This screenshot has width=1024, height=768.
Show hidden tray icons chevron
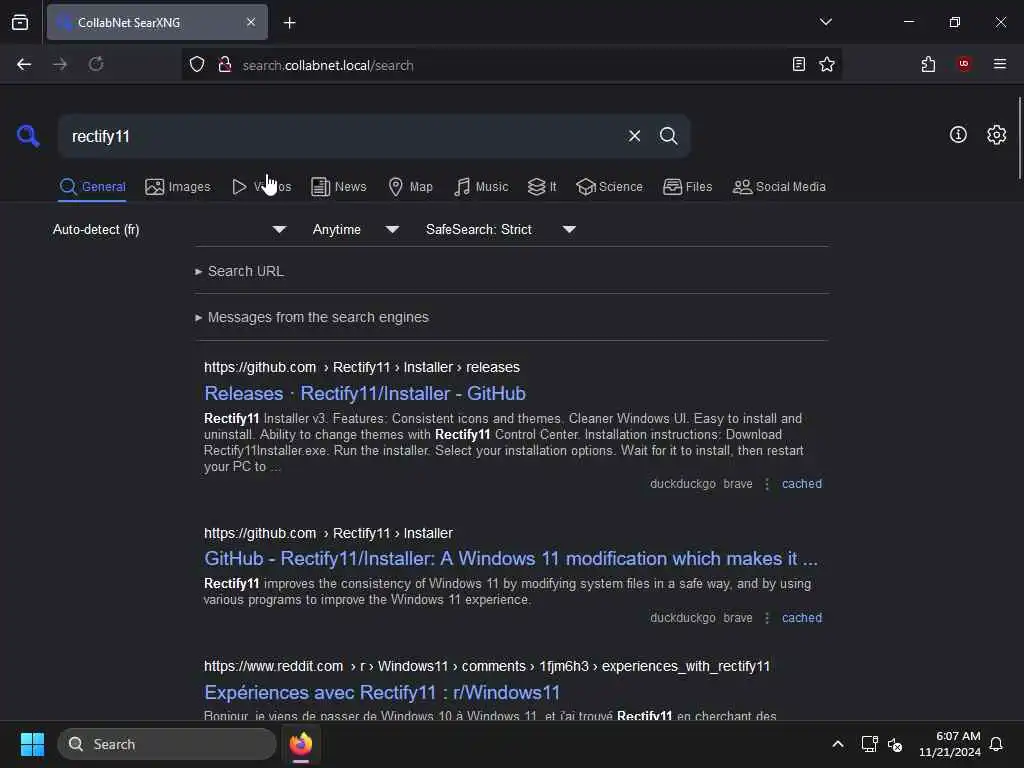click(x=837, y=744)
